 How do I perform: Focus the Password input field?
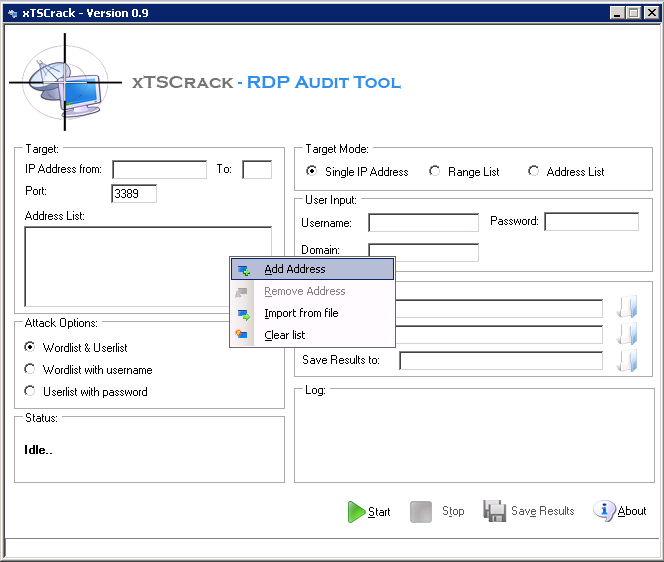pos(592,222)
